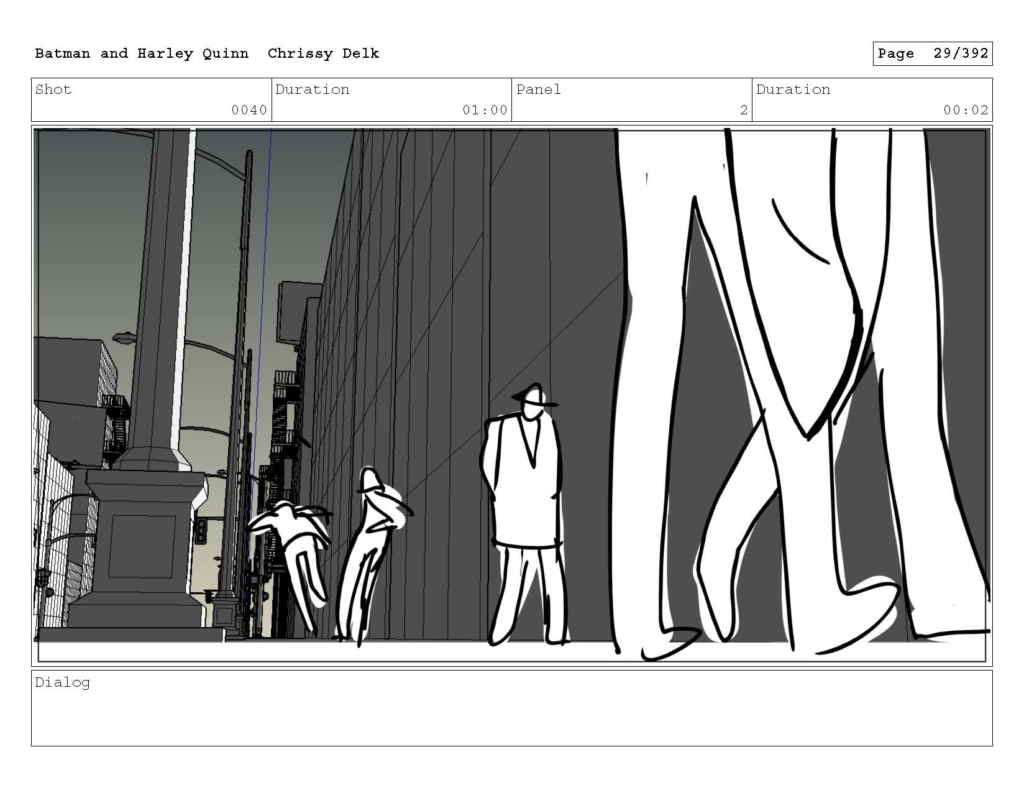The width and height of the screenshot is (1024, 793).
Task: Click the artist name 'Chrissy Delk'
Action: click(323, 54)
